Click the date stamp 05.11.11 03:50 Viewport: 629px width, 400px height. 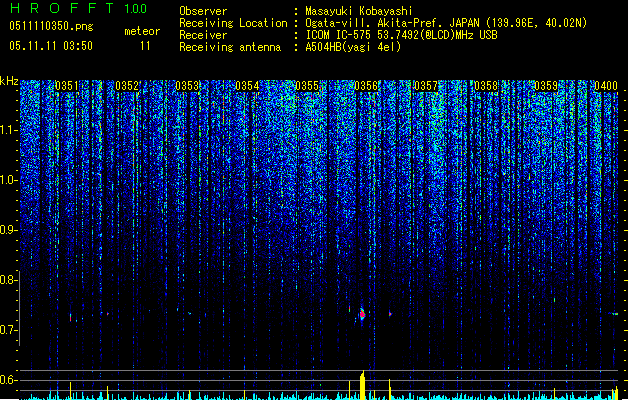(51, 46)
